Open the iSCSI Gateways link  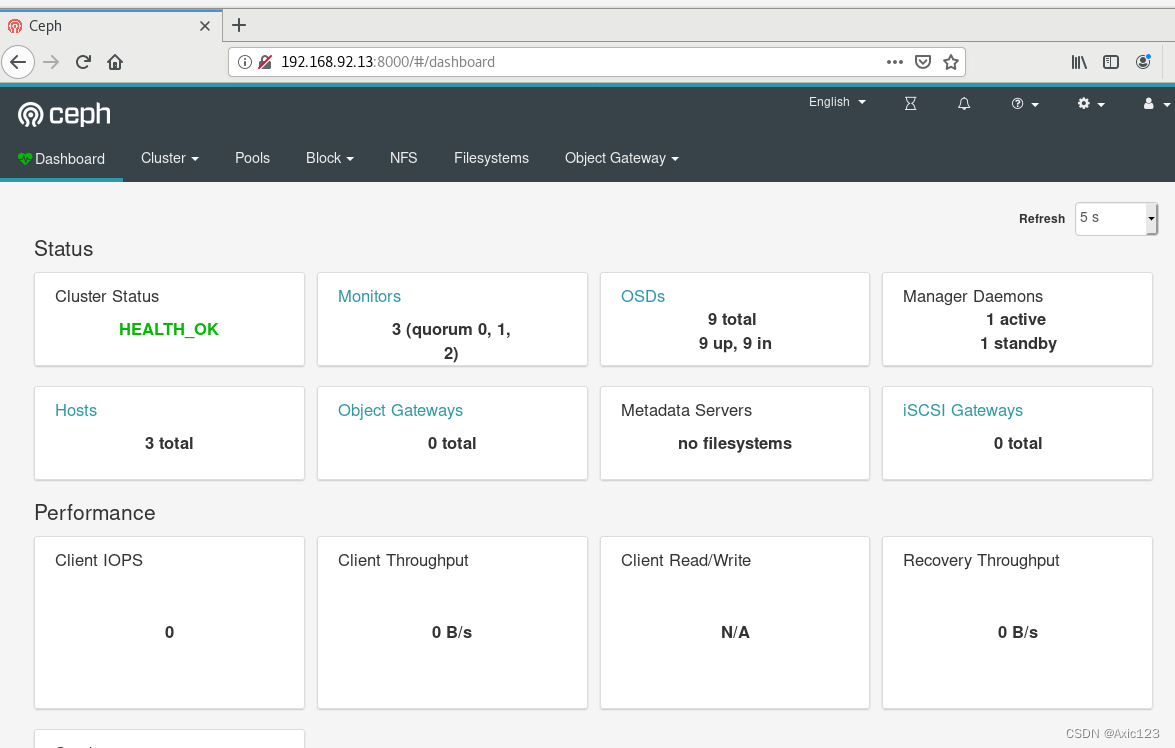[963, 410]
